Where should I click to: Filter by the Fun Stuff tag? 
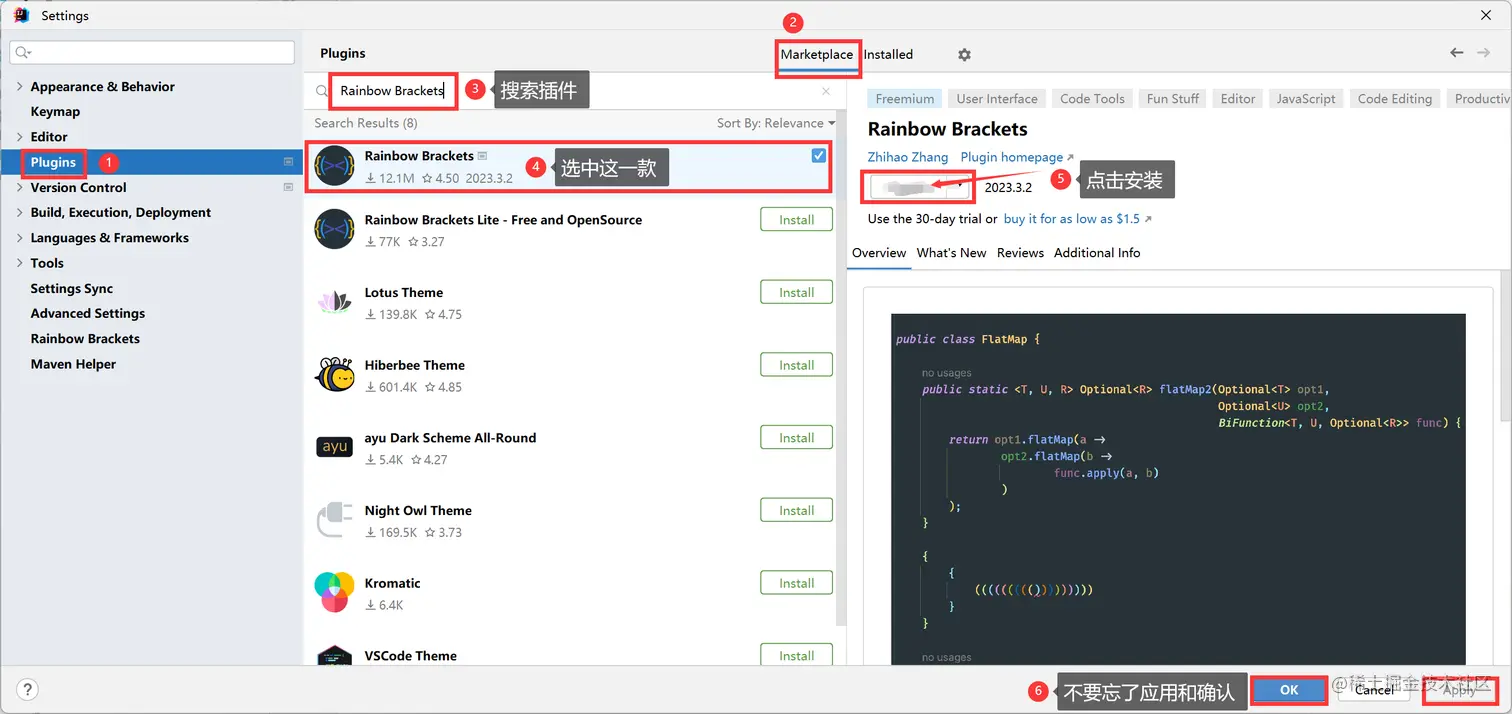(x=1173, y=99)
